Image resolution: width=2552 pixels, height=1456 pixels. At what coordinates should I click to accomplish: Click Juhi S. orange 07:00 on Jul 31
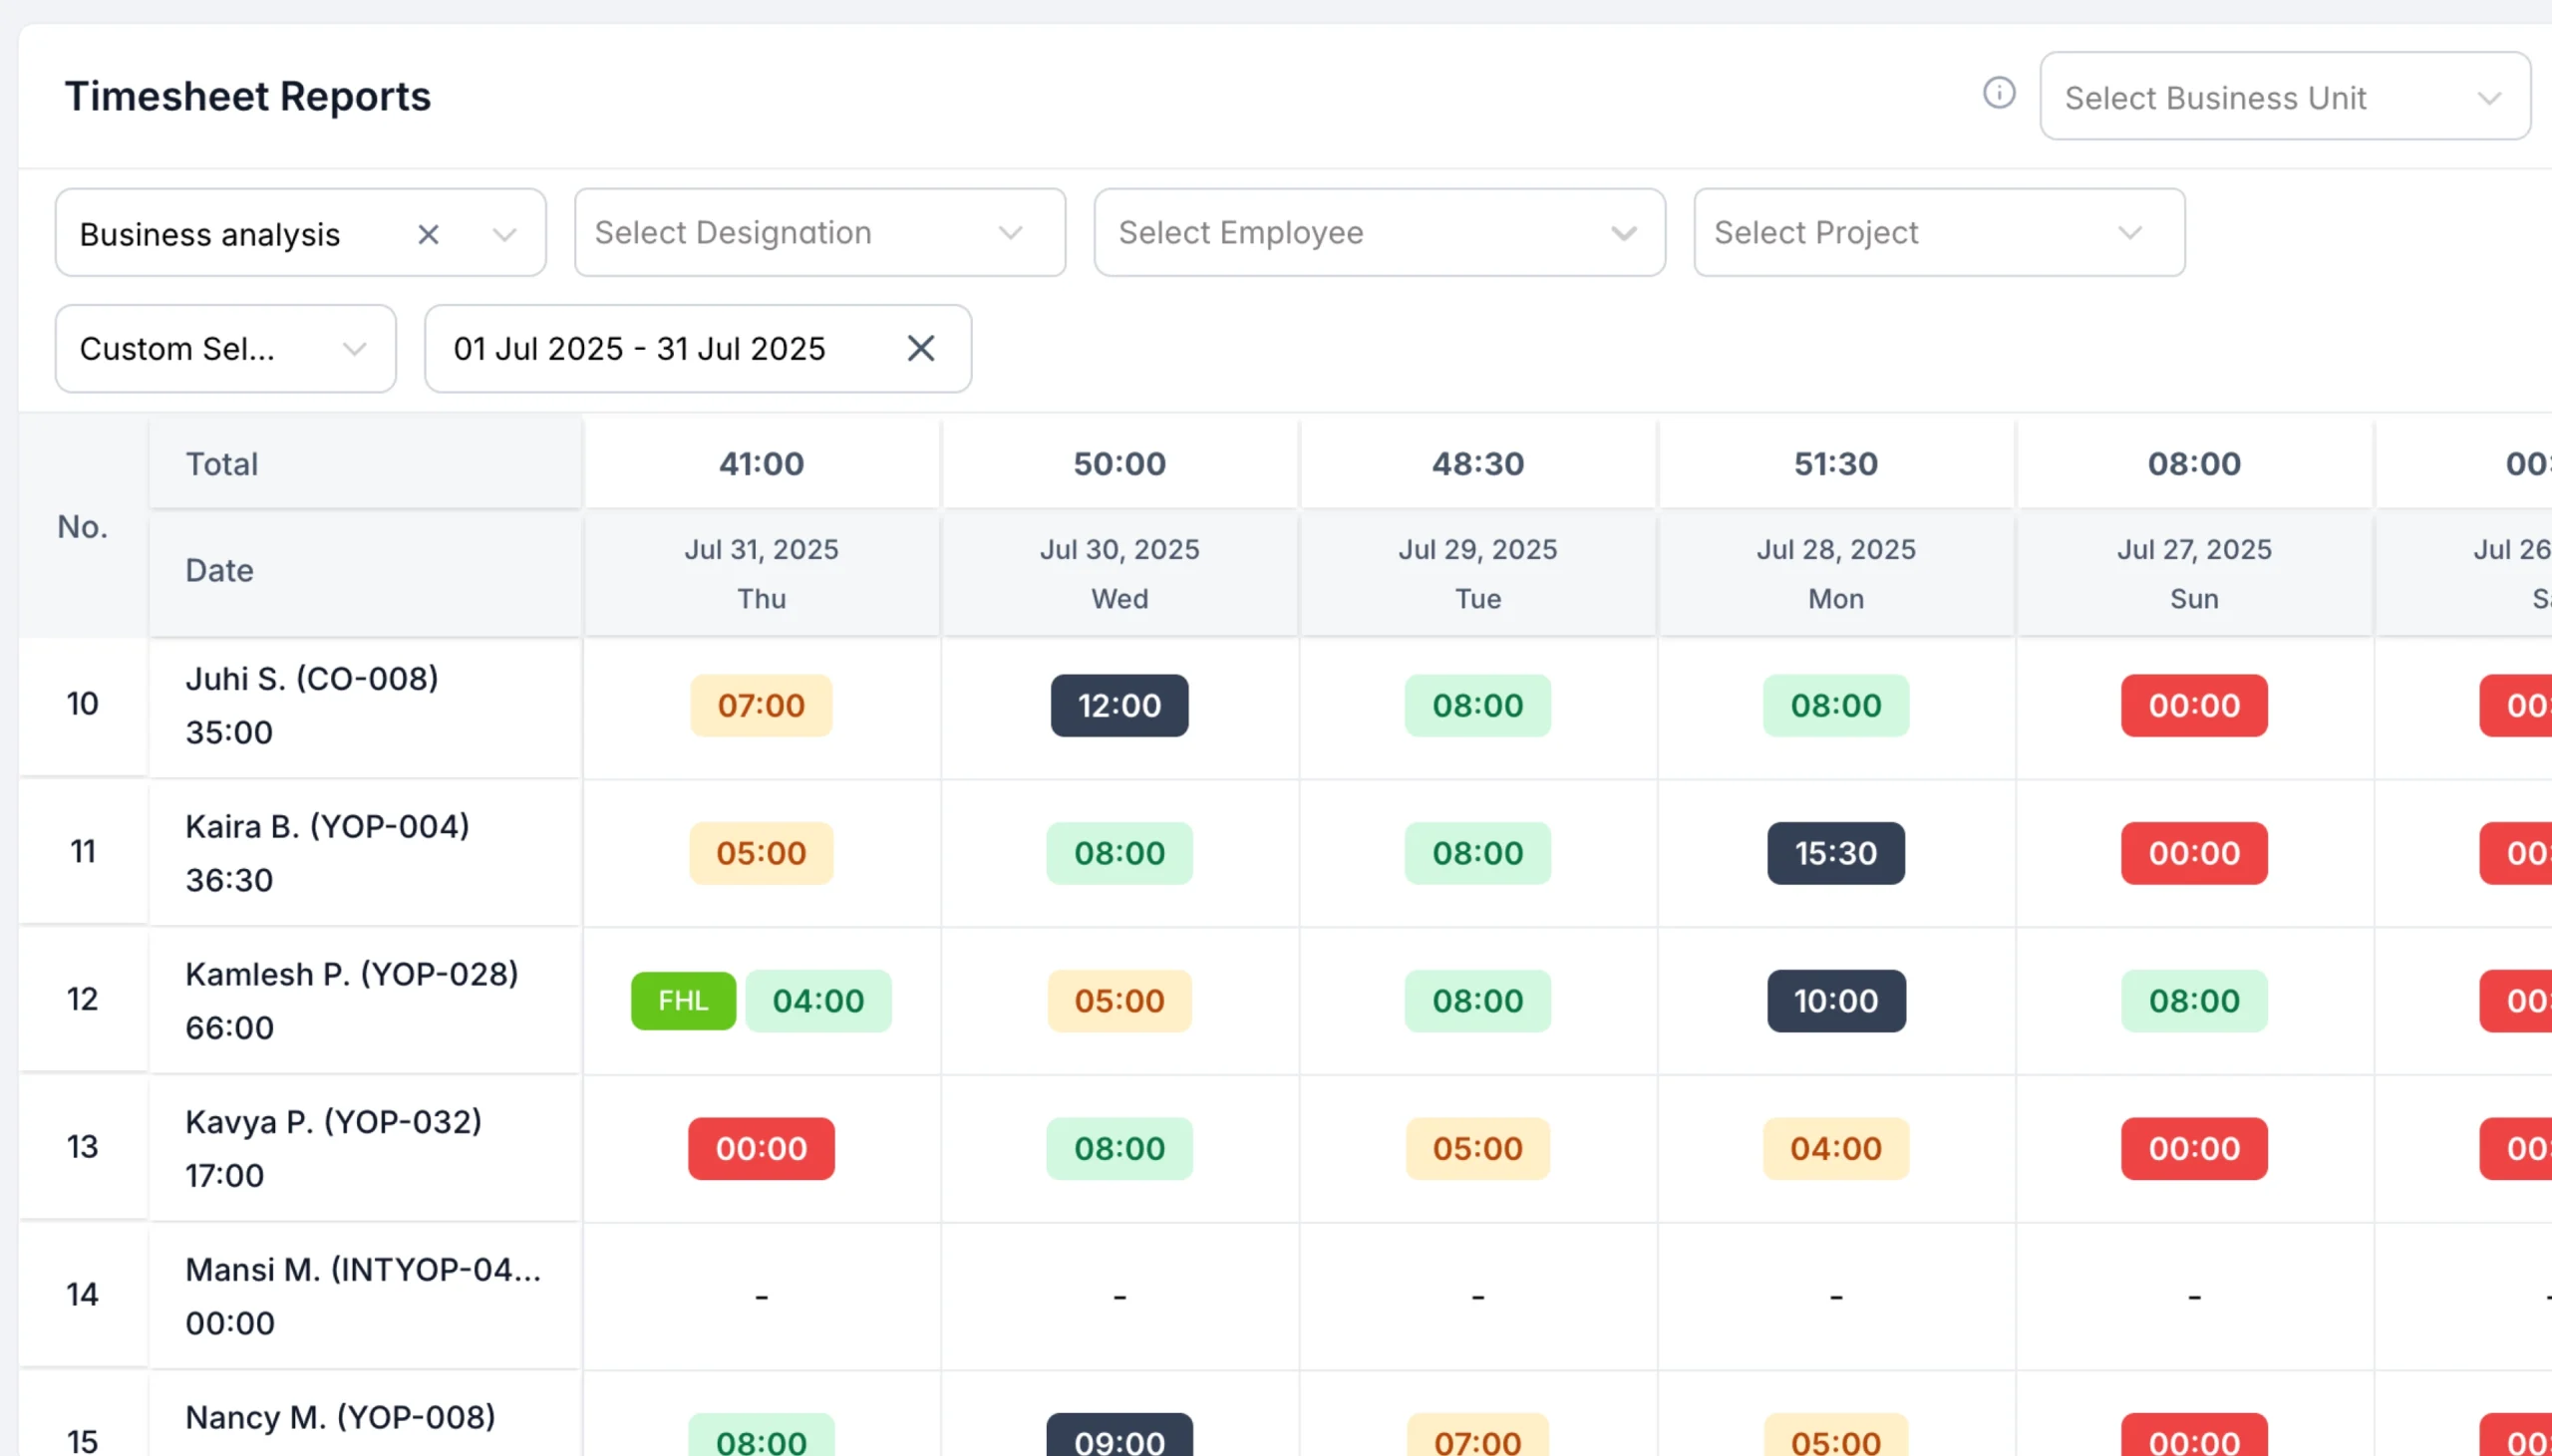tap(761, 705)
